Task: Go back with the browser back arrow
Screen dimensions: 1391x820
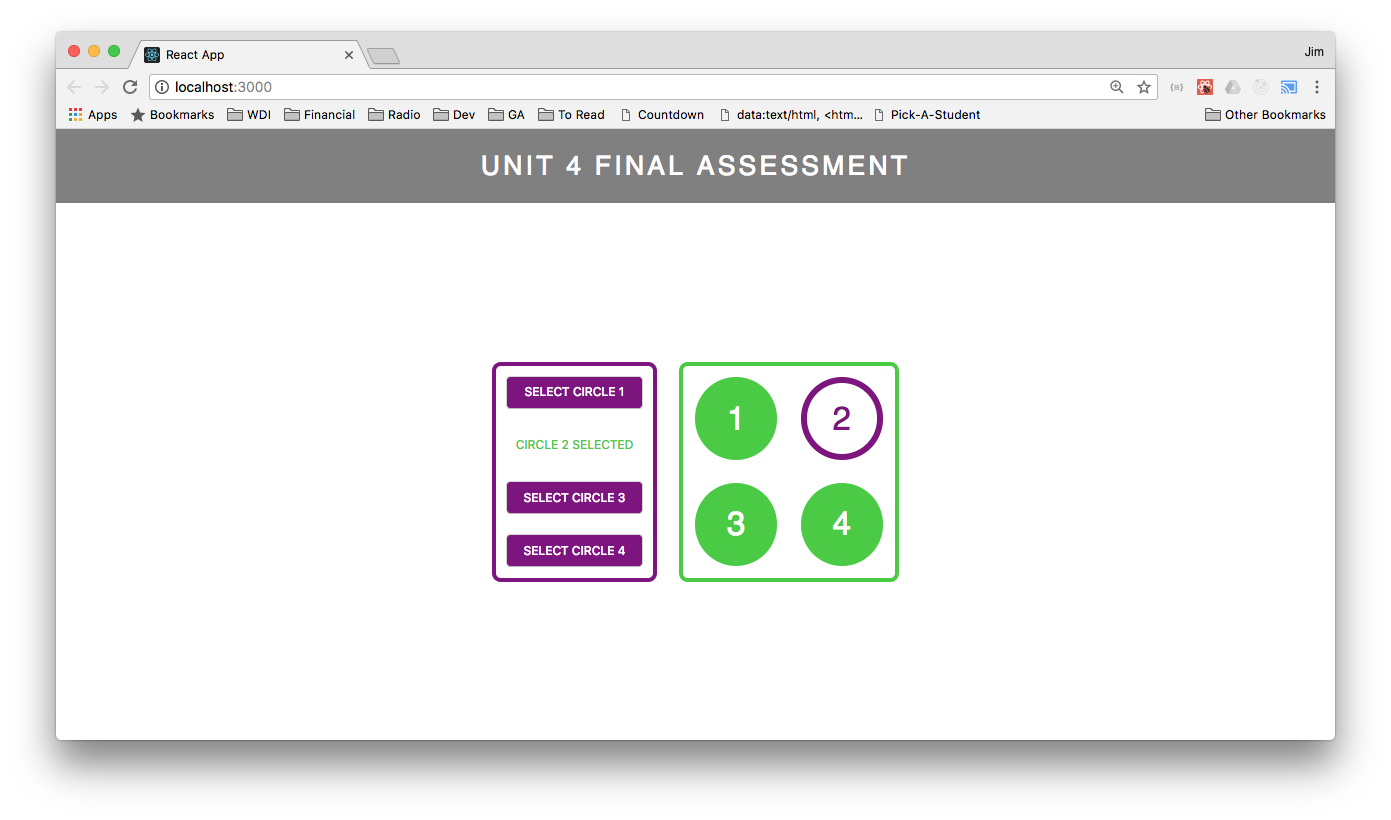Action: pyautogui.click(x=74, y=87)
